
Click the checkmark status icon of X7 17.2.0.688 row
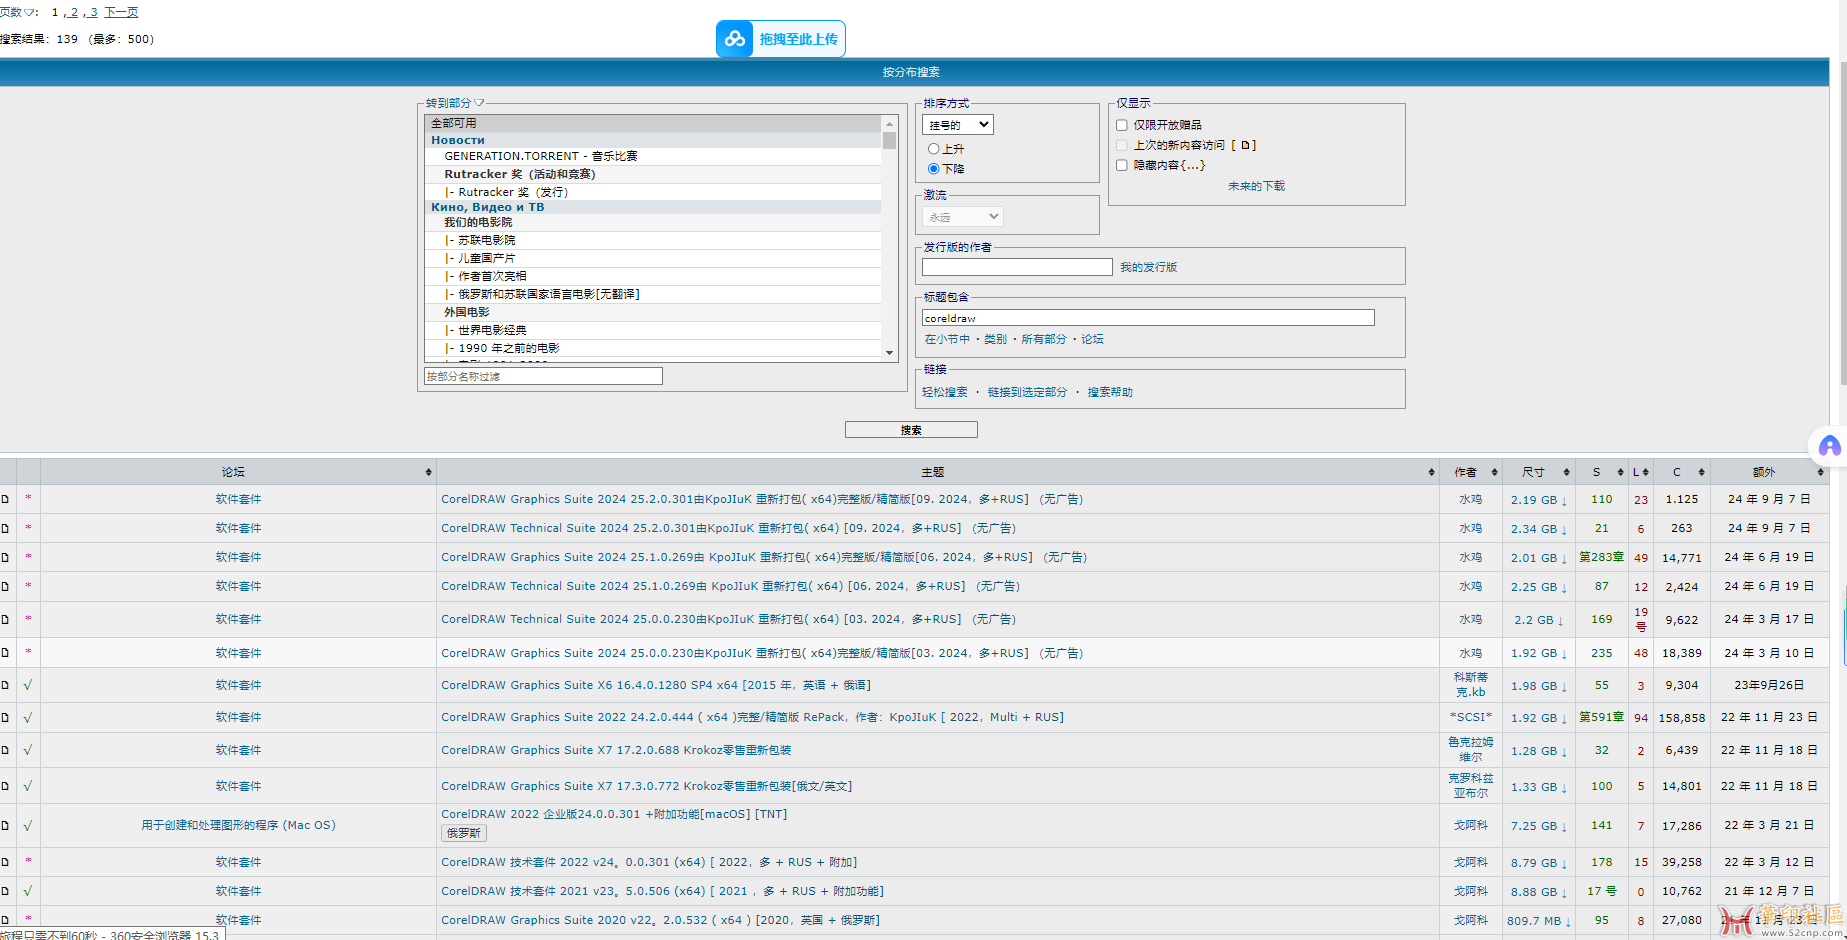coord(28,750)
